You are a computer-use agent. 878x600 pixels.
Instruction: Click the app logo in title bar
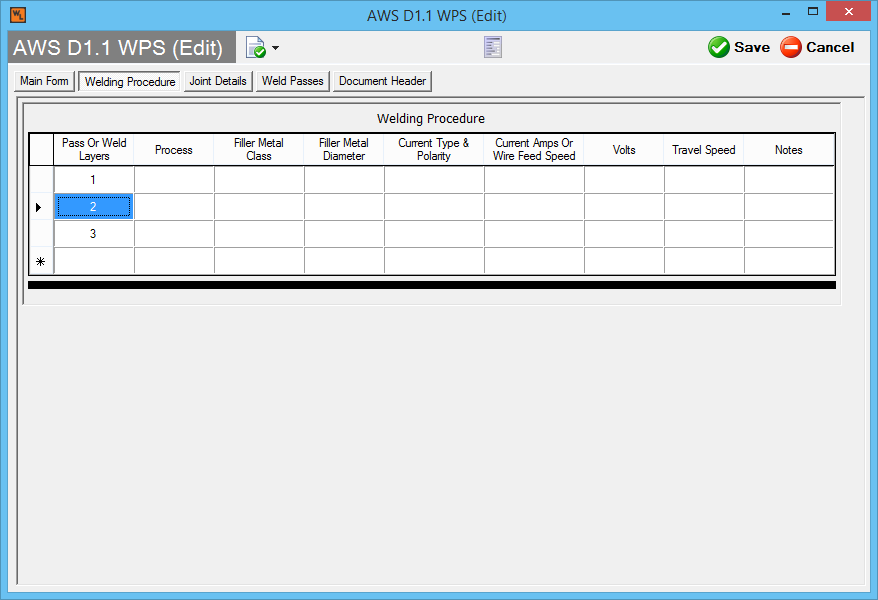(18, 15)
